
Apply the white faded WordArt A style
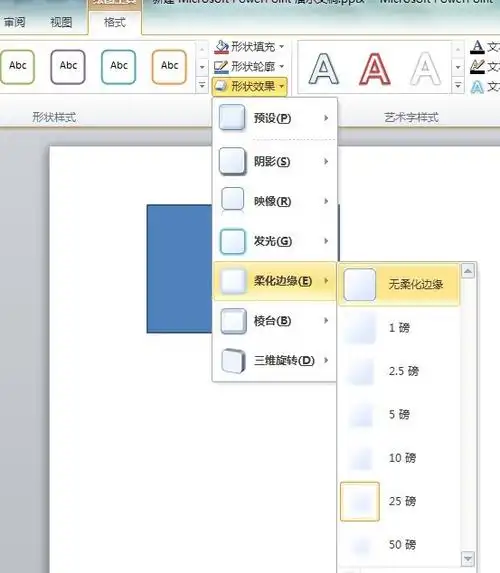(425, 68)
